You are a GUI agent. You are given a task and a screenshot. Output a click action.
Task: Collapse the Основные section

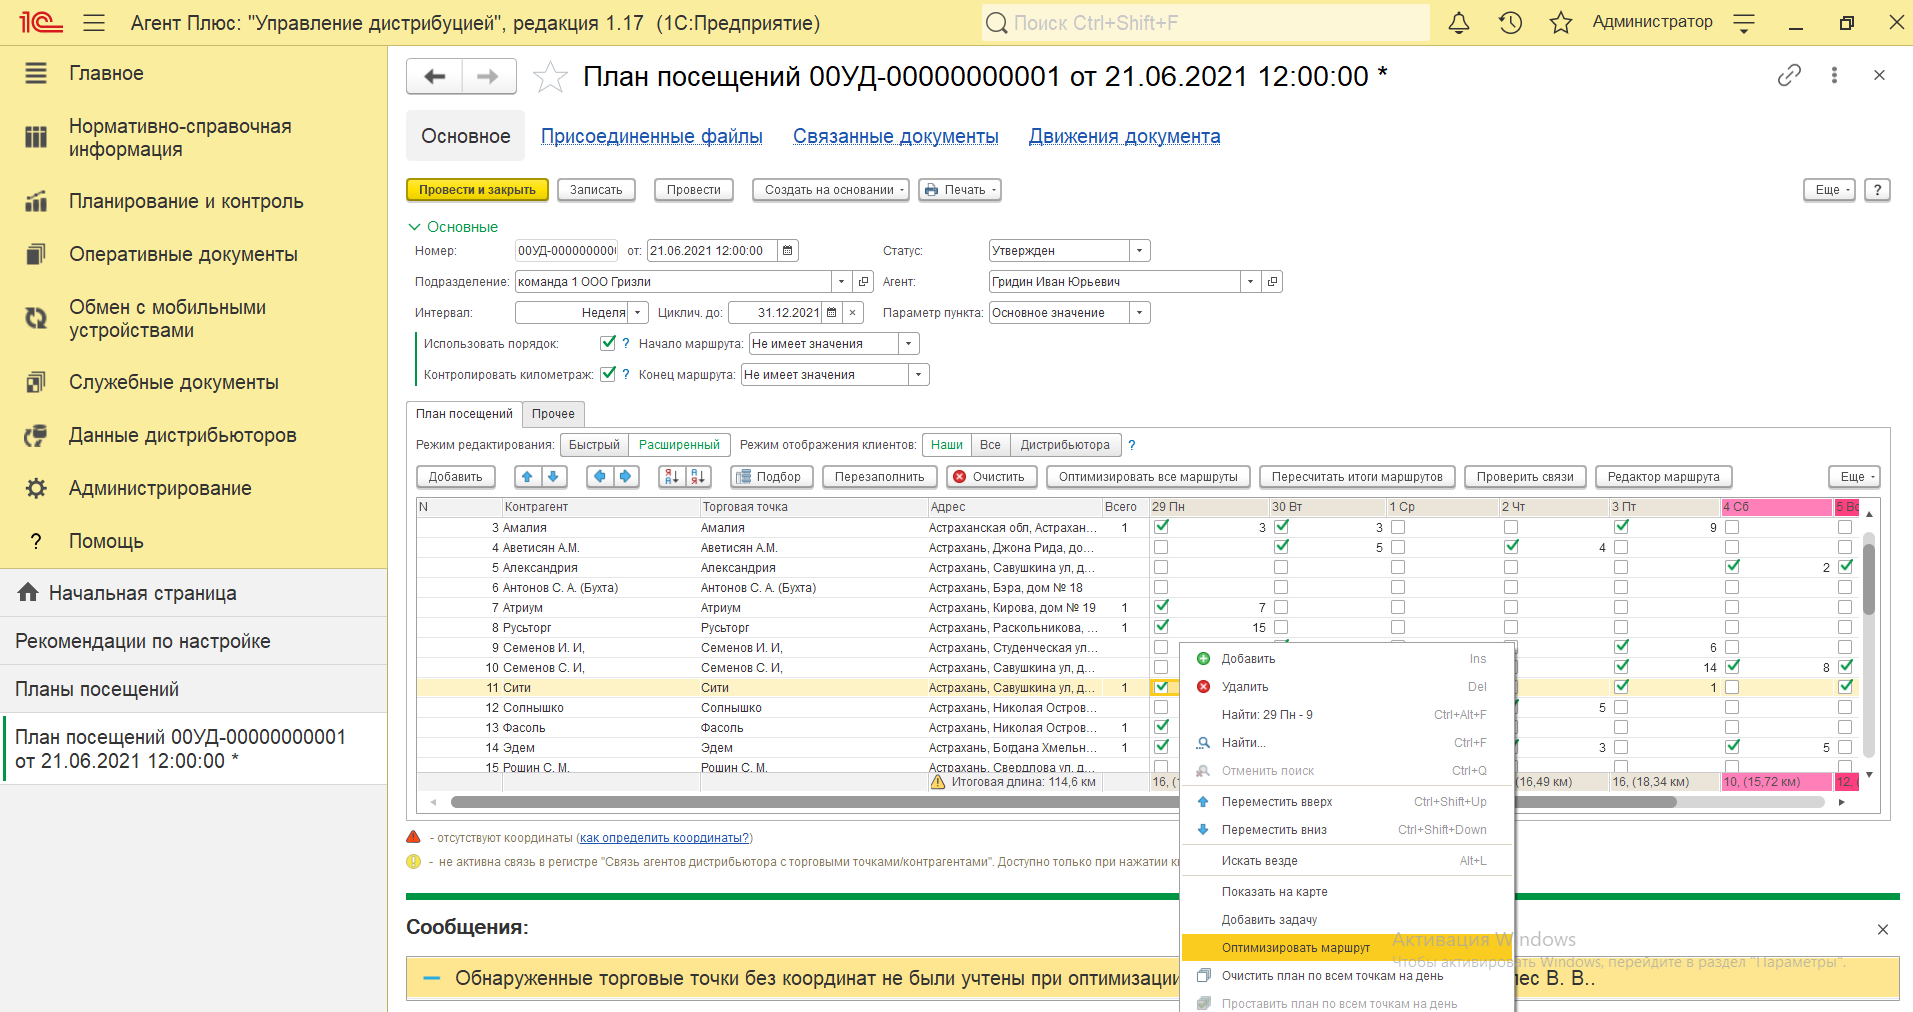click(453, 227)
